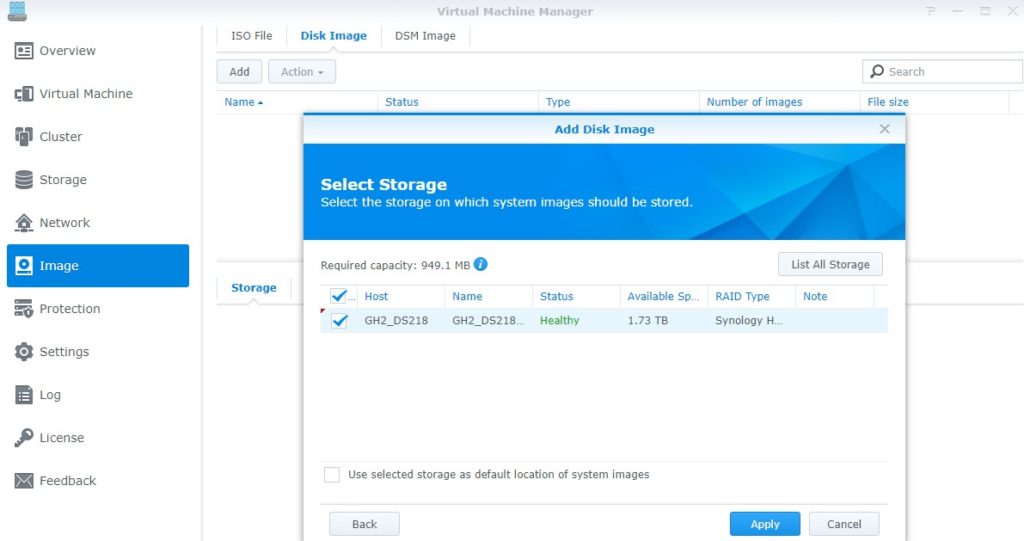
Task: Click the Settings gear icon
Action: [24, 352]
